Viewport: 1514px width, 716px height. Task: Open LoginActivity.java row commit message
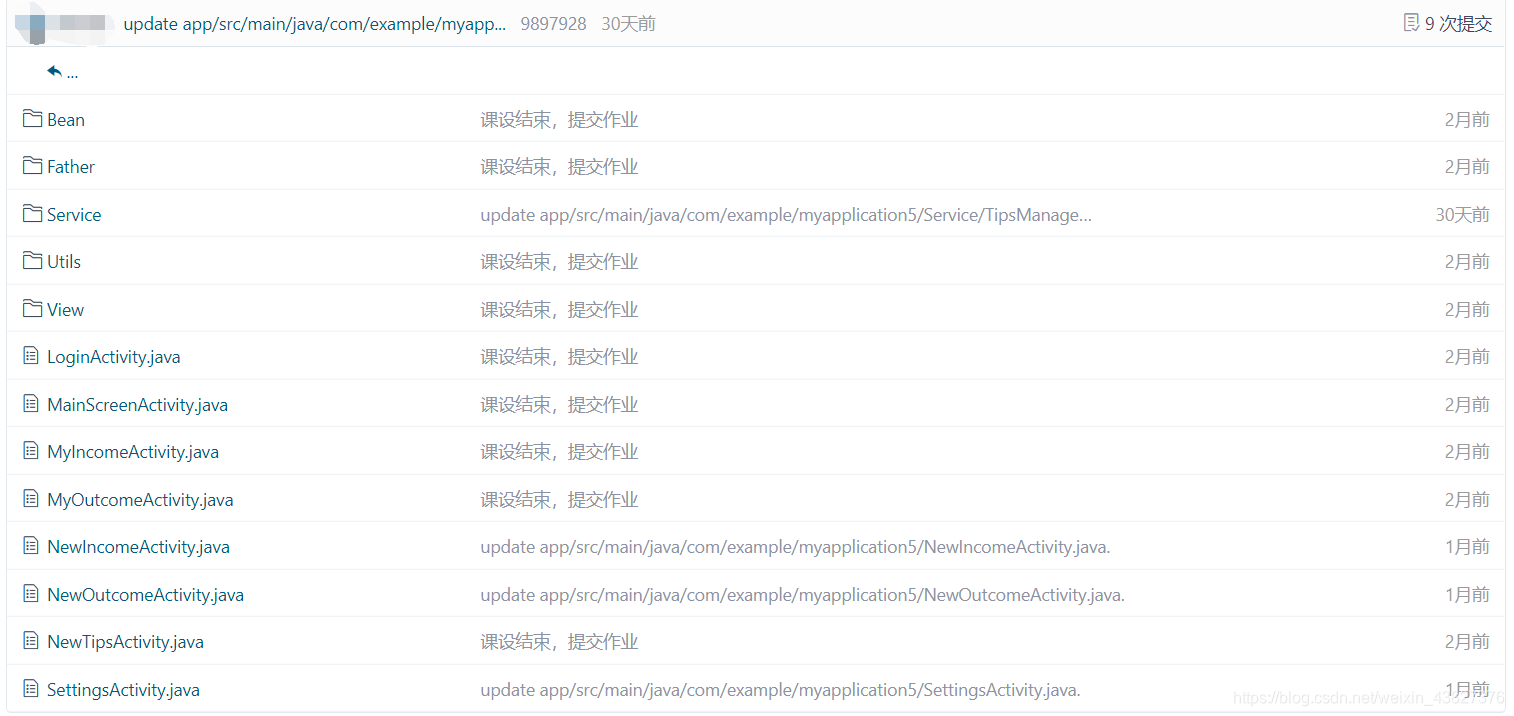point(559,357)
